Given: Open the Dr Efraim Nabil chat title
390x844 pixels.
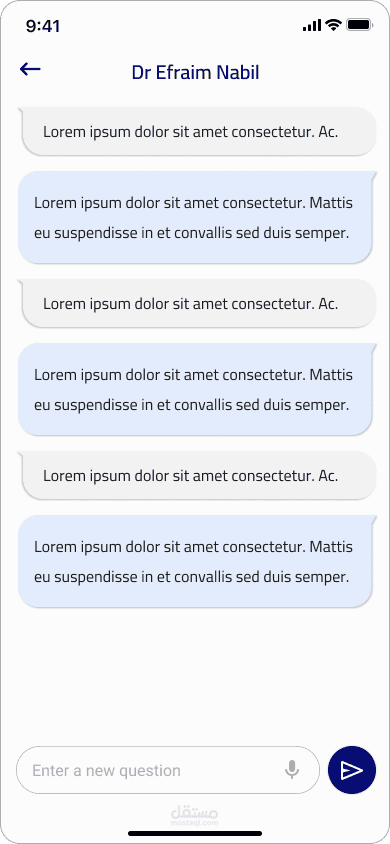Looking at the screenshot, I should (x=195, y=73).
